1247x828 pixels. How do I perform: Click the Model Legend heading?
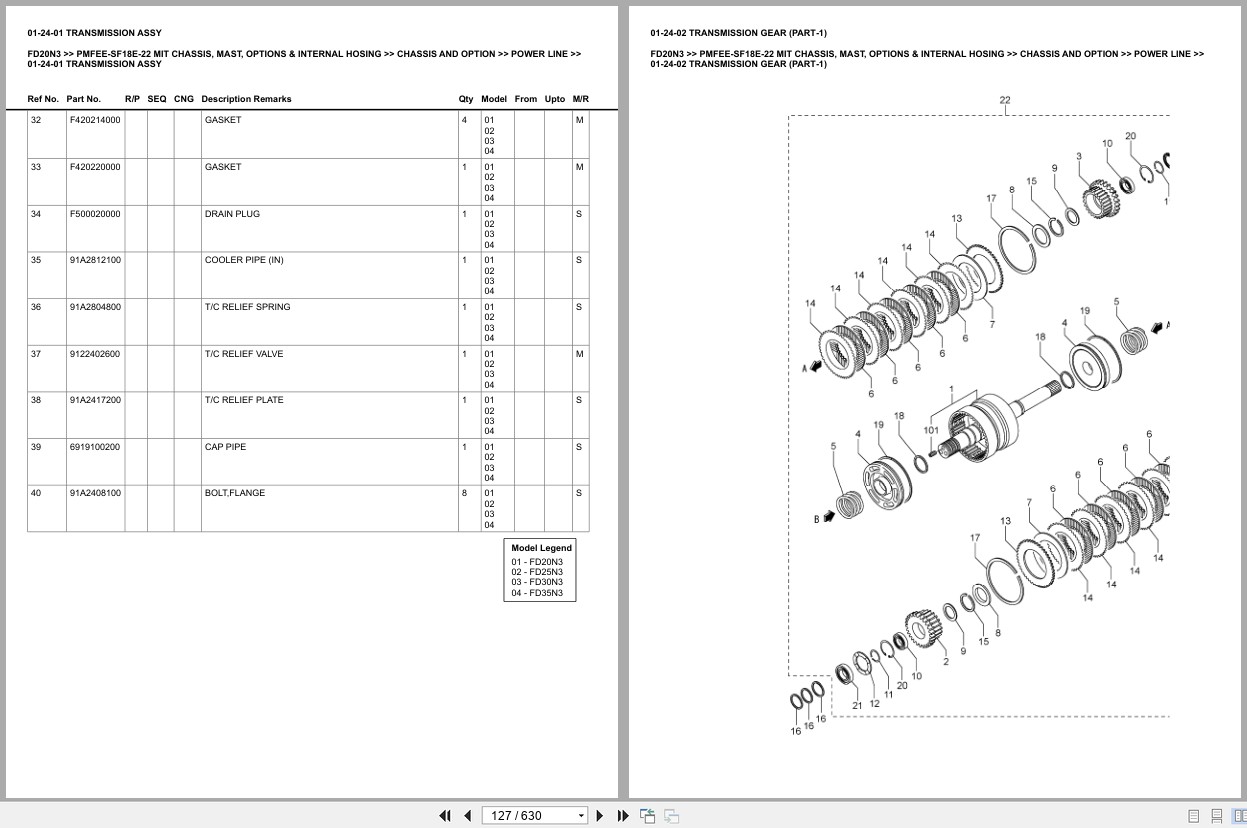tap(541, 548)
